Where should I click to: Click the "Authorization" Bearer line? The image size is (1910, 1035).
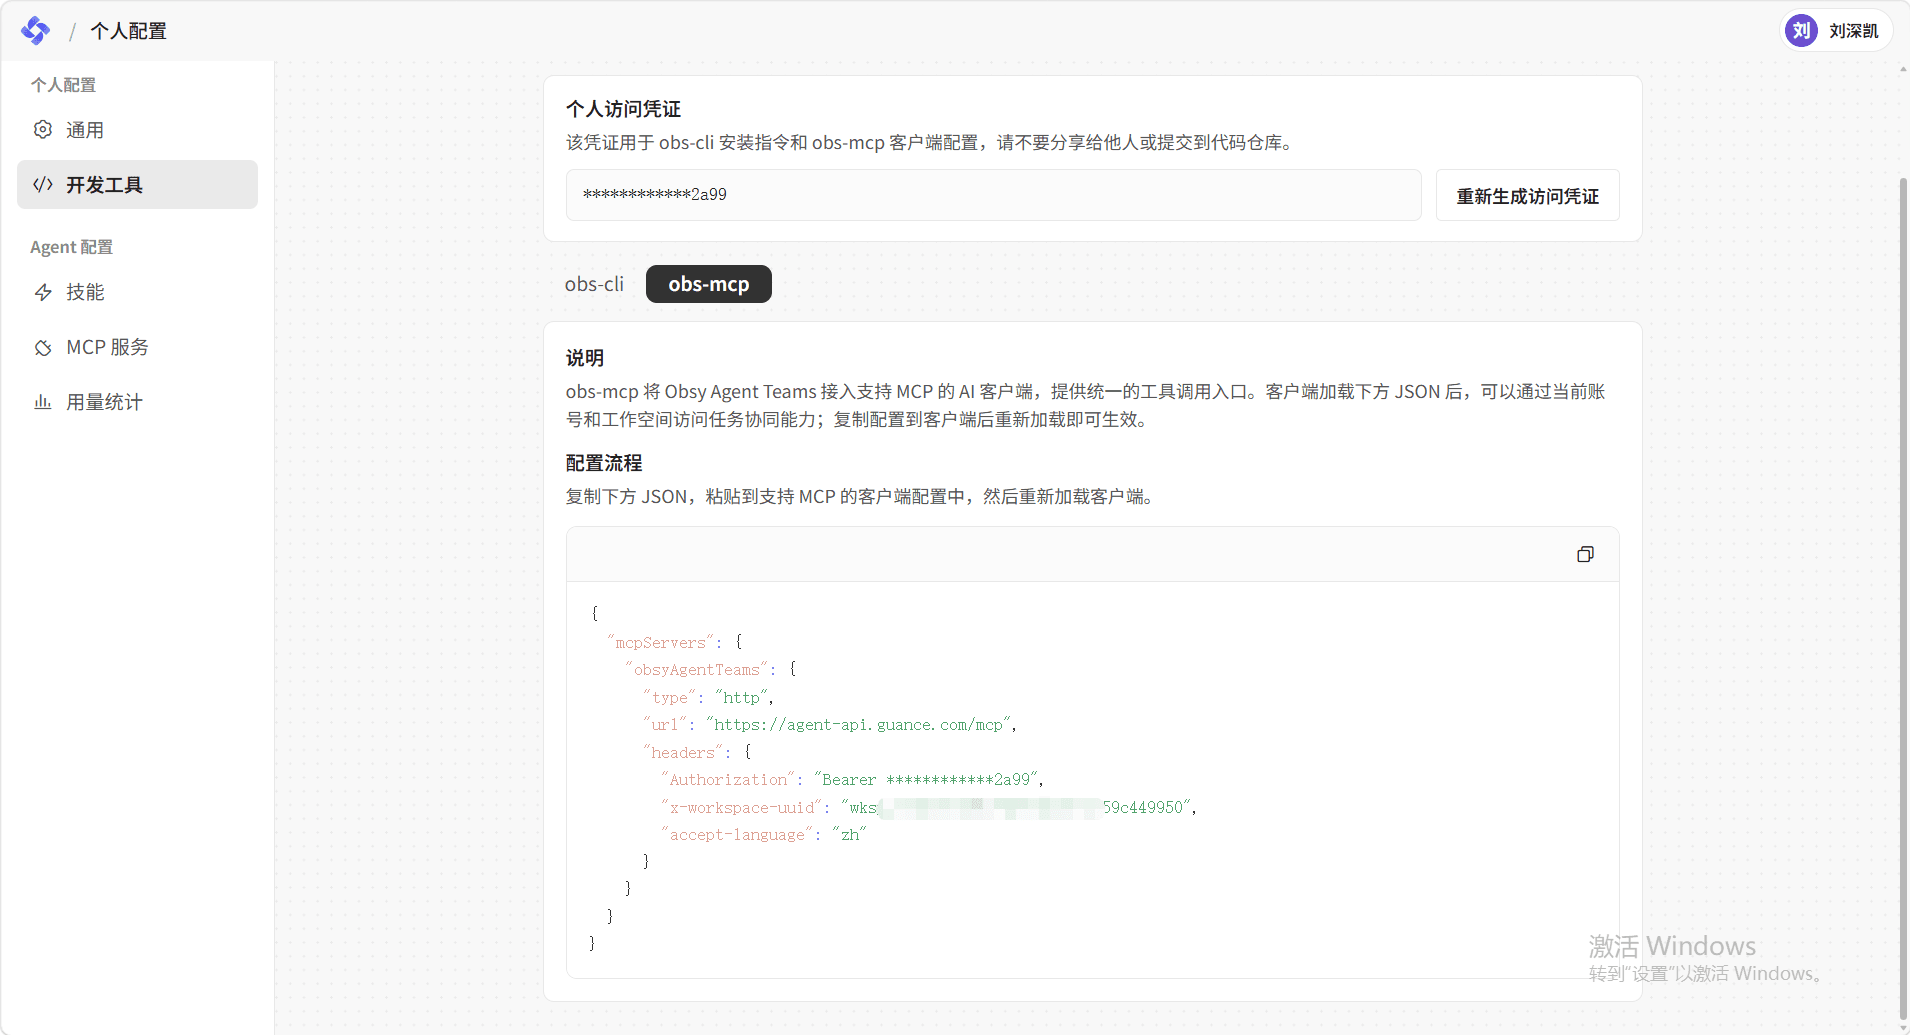click(853, 779)
